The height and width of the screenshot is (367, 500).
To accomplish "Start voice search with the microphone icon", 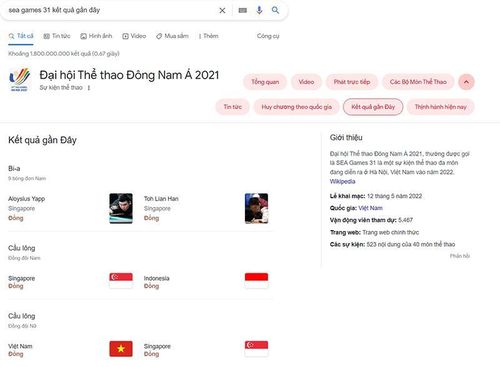I will pos(259,10).
